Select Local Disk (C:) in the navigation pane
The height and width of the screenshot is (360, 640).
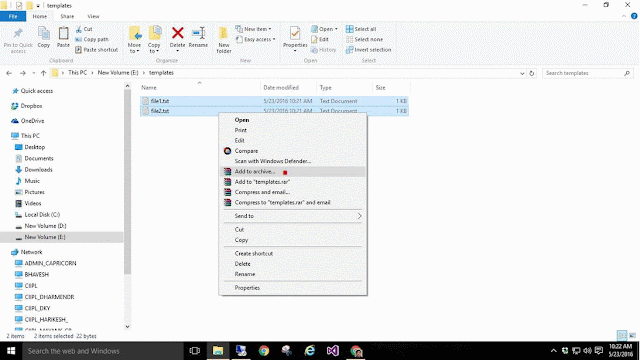[x=42, y=214]
